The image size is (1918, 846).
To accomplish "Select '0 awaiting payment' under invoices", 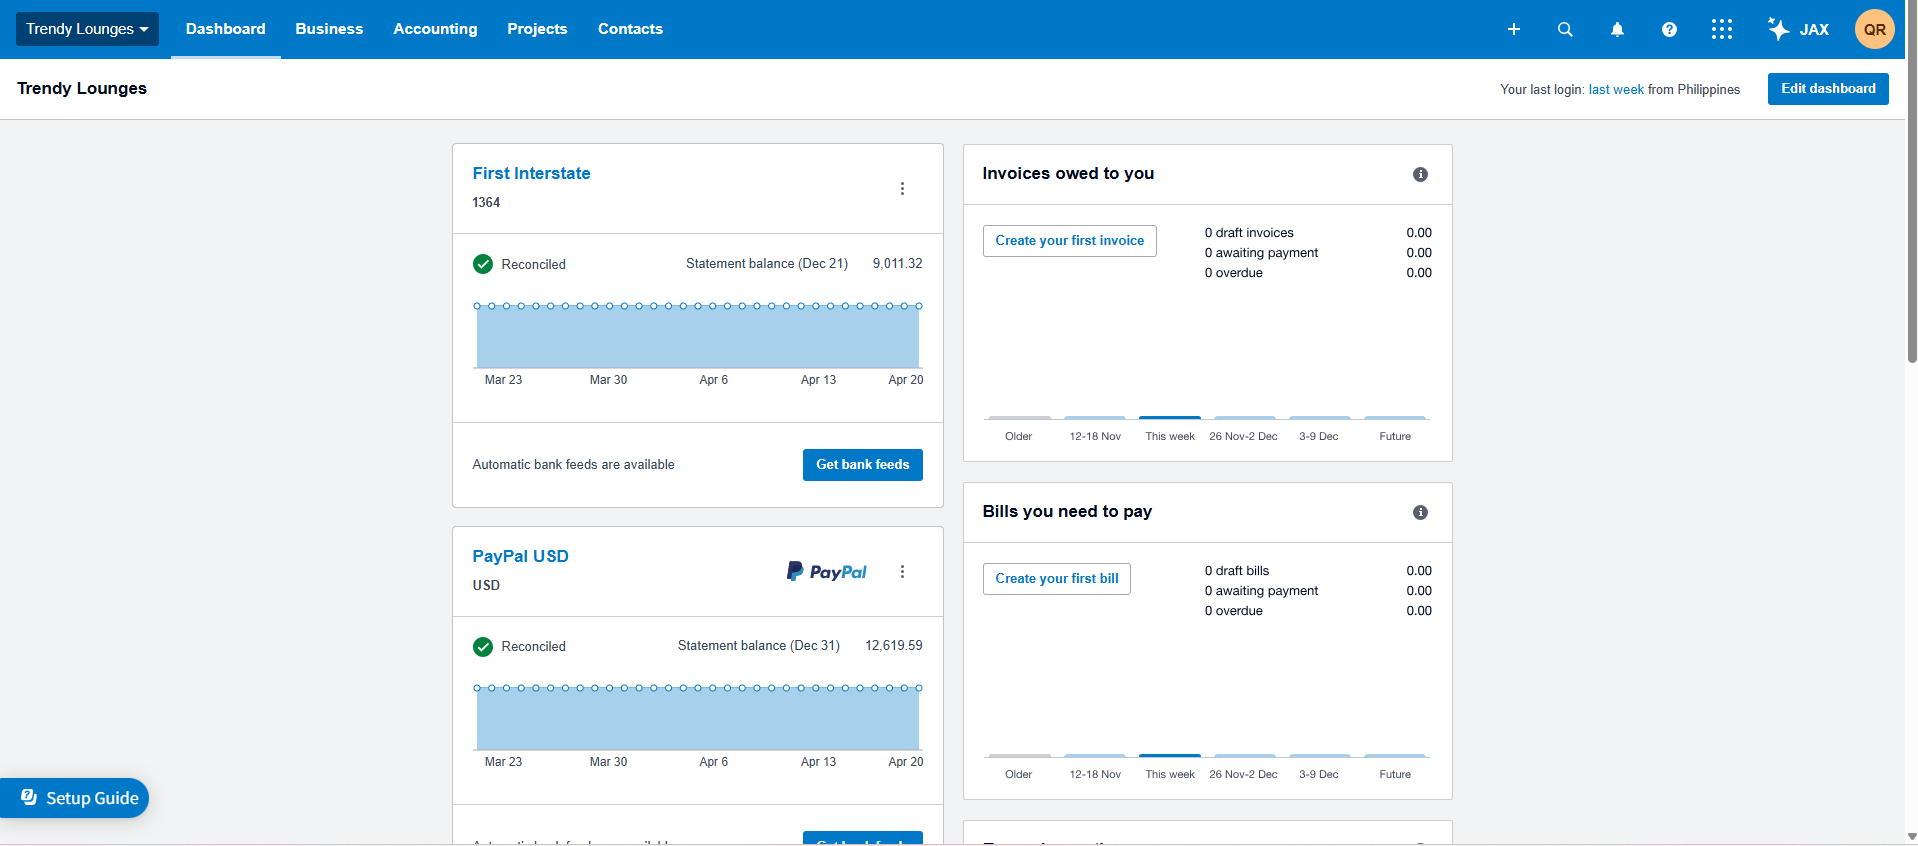I will pos(1261,253).
